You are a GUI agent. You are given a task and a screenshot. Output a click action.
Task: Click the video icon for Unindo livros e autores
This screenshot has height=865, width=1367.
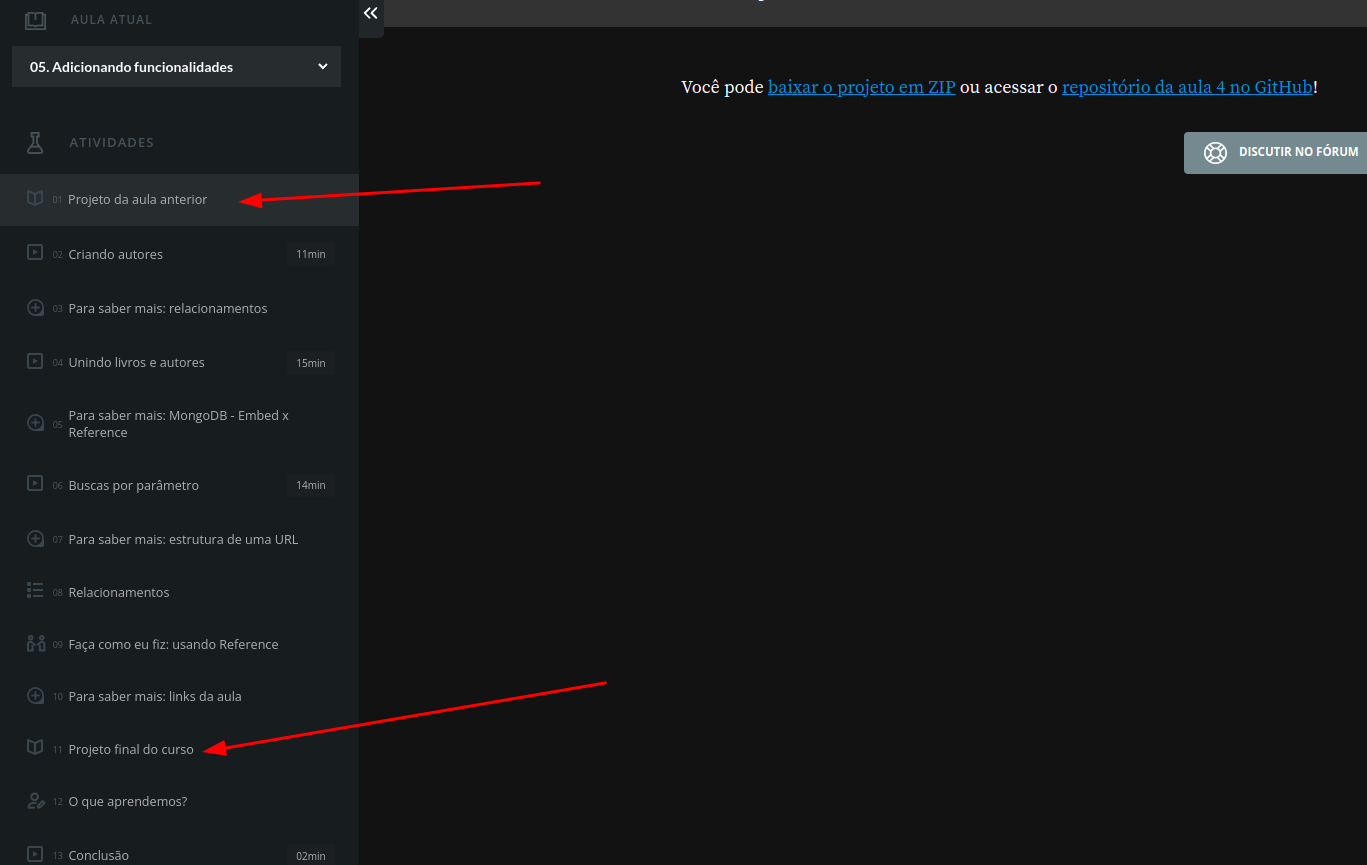[35, 361]
